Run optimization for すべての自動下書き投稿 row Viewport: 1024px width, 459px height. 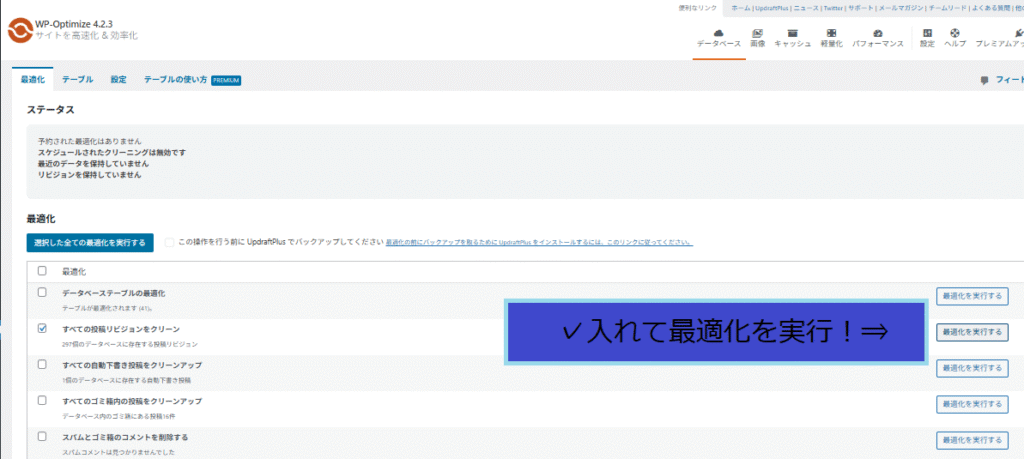pos(972,368)
